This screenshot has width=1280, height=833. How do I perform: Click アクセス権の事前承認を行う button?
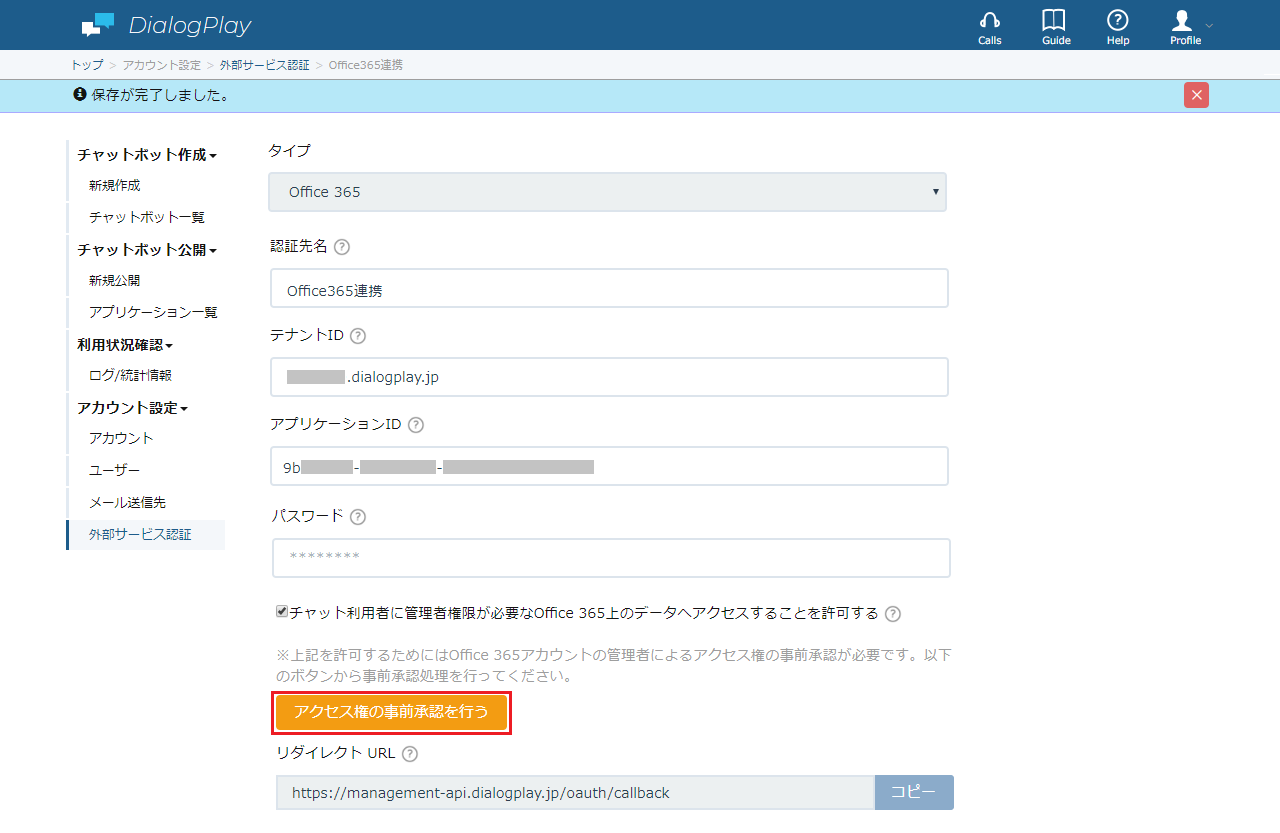tap(392, 712)
